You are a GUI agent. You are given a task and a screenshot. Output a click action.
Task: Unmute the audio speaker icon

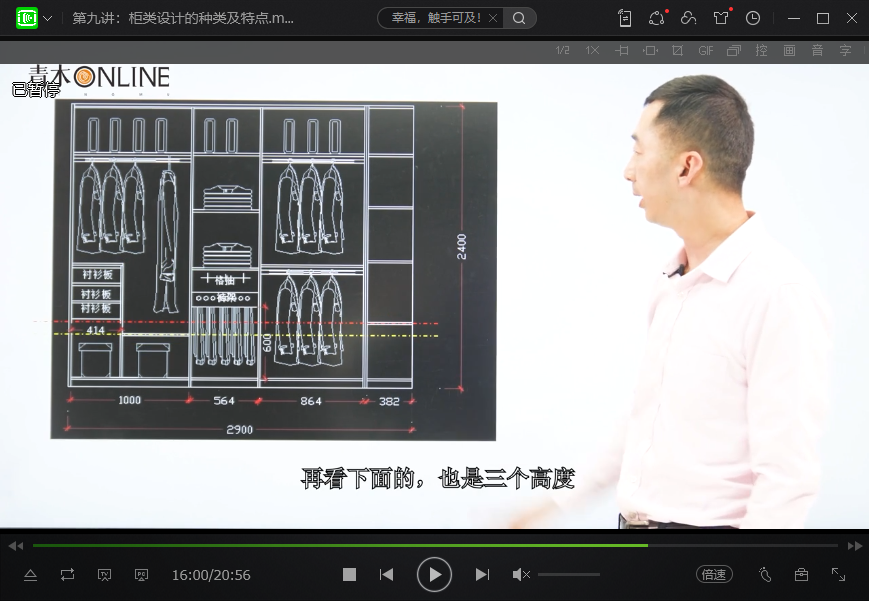(521, 575)
